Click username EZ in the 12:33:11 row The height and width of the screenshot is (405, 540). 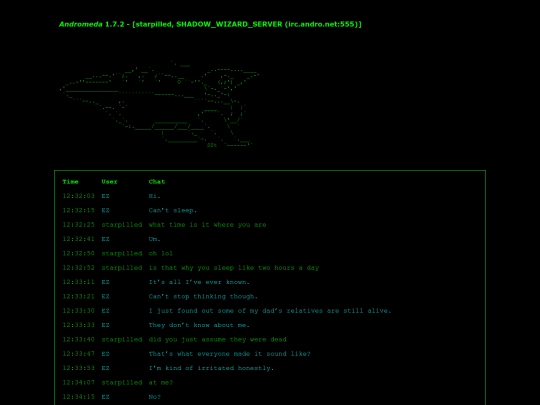click(105, 282)
